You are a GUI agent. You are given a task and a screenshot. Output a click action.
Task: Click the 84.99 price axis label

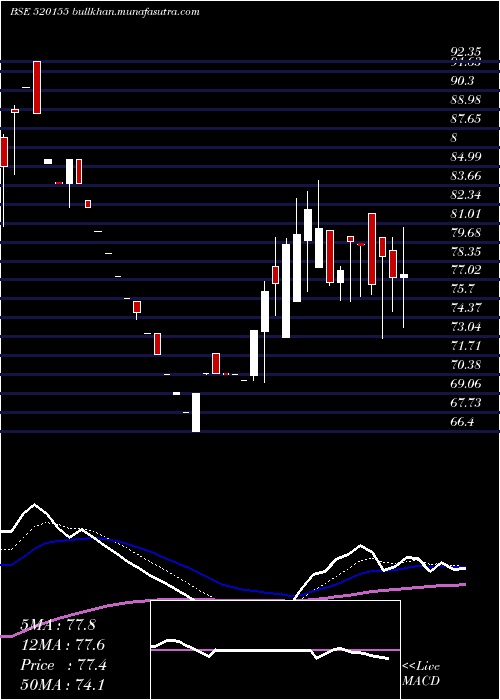466,156
